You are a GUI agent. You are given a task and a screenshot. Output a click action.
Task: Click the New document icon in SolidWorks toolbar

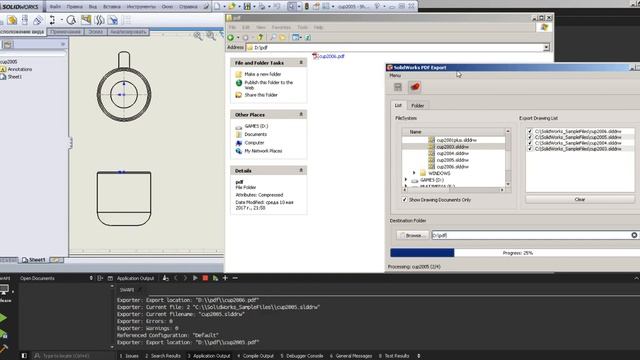point(217,7)
